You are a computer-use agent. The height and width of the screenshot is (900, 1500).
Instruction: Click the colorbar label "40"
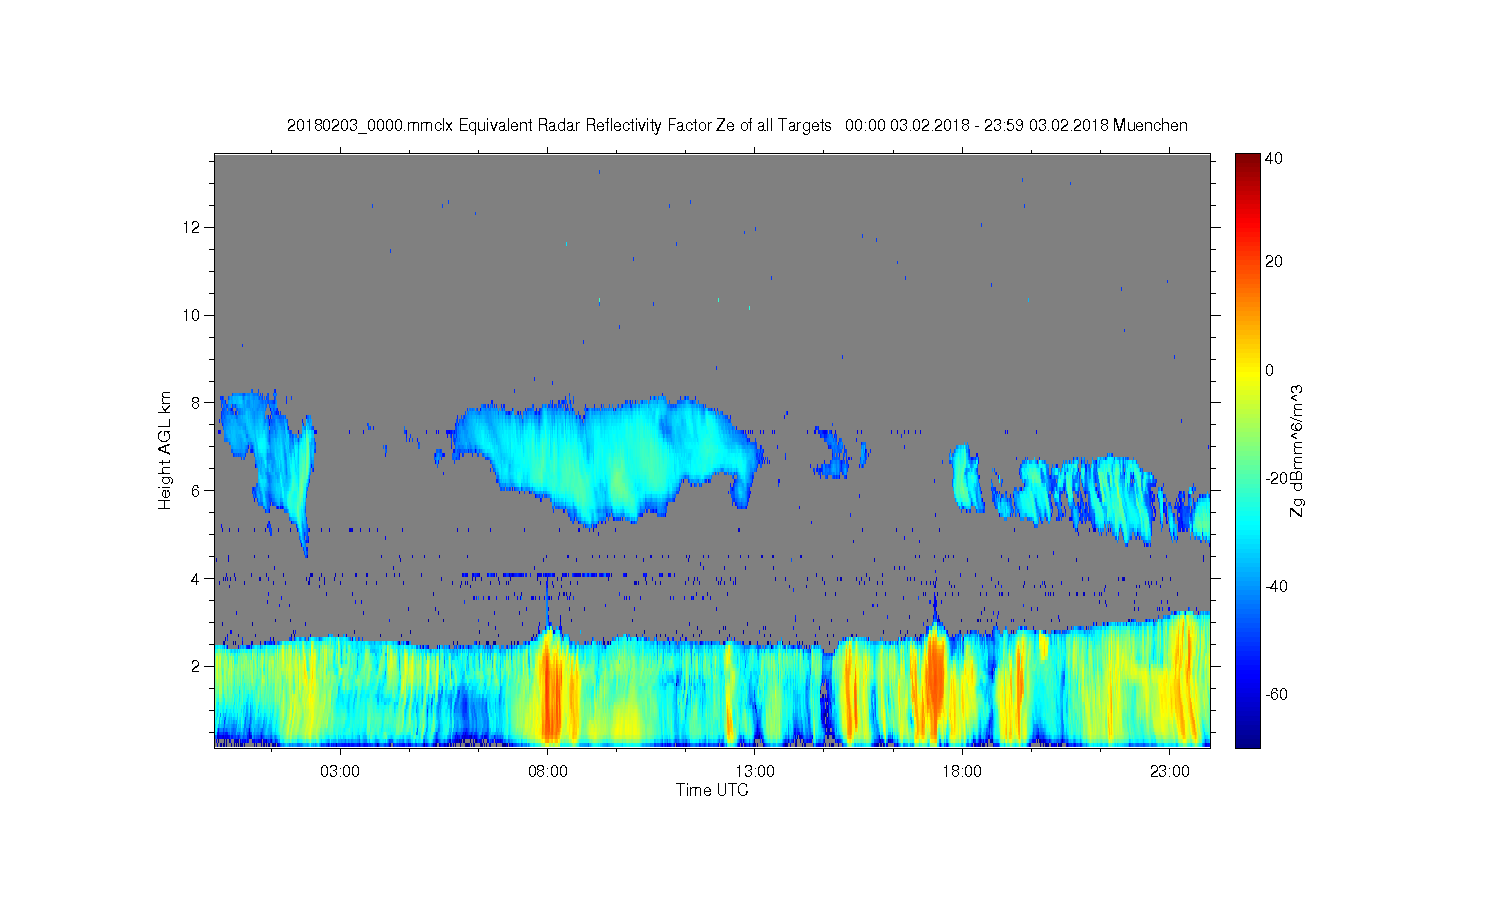[1274, 158]
